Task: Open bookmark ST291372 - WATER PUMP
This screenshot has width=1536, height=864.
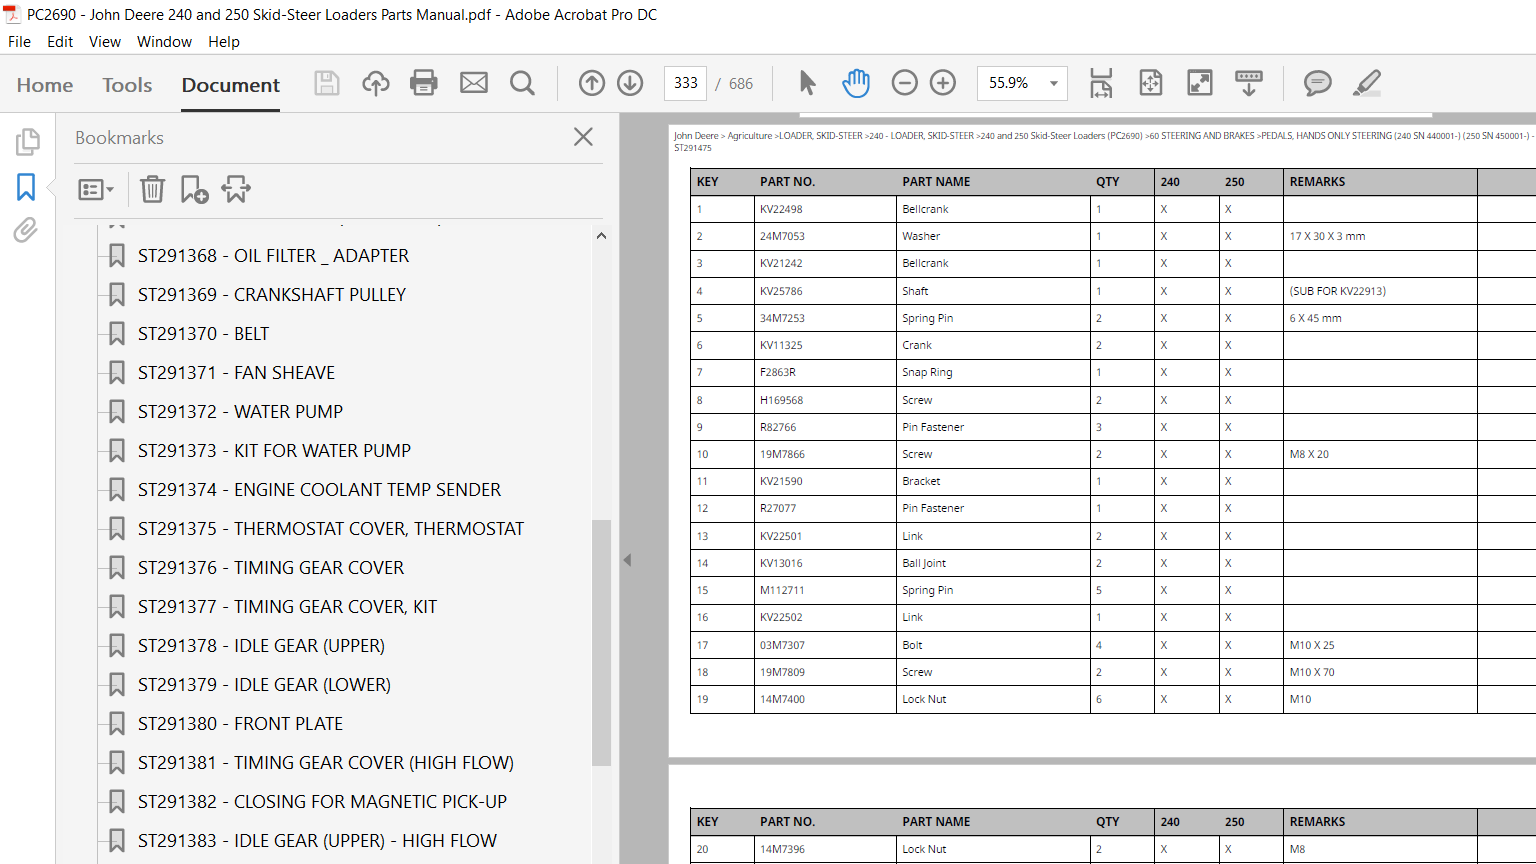Action: coord(240,412)
